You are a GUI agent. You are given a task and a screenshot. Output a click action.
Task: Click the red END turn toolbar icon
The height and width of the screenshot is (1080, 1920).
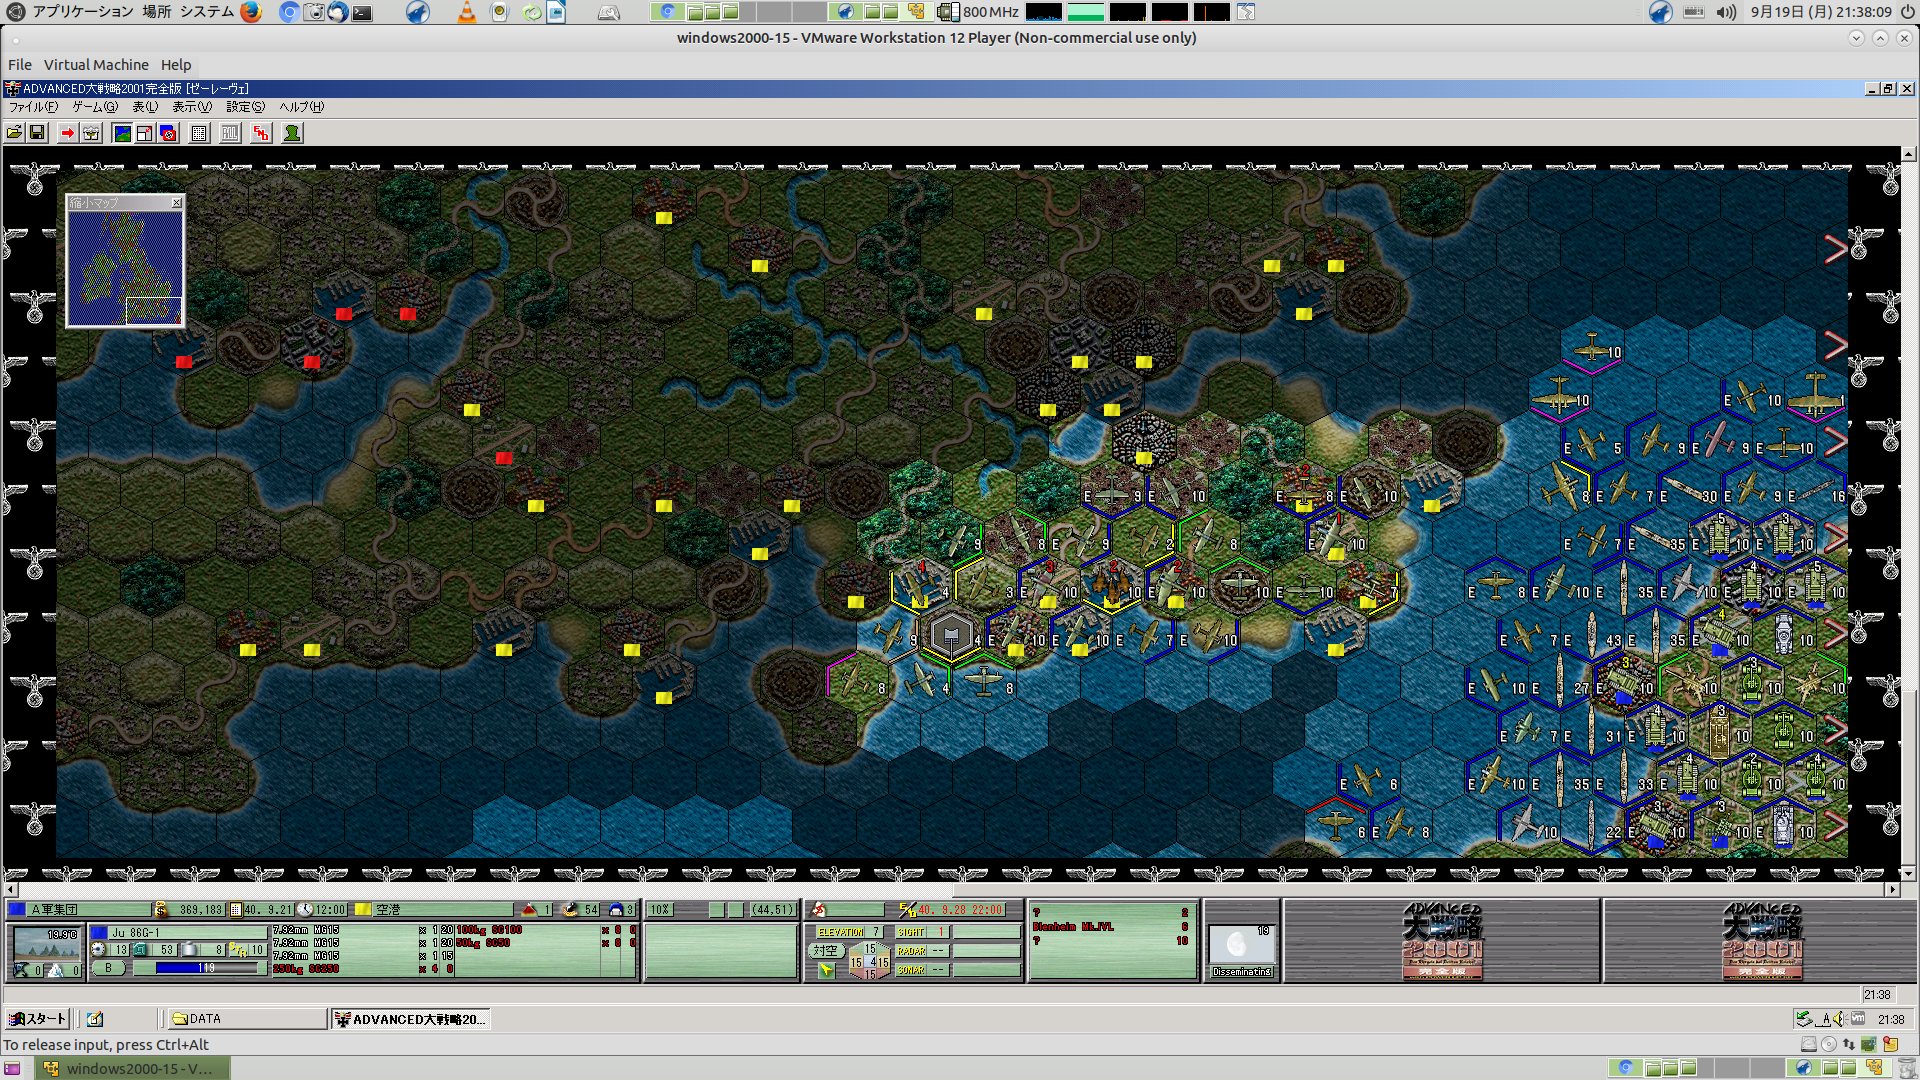click(x=261, y=133)
